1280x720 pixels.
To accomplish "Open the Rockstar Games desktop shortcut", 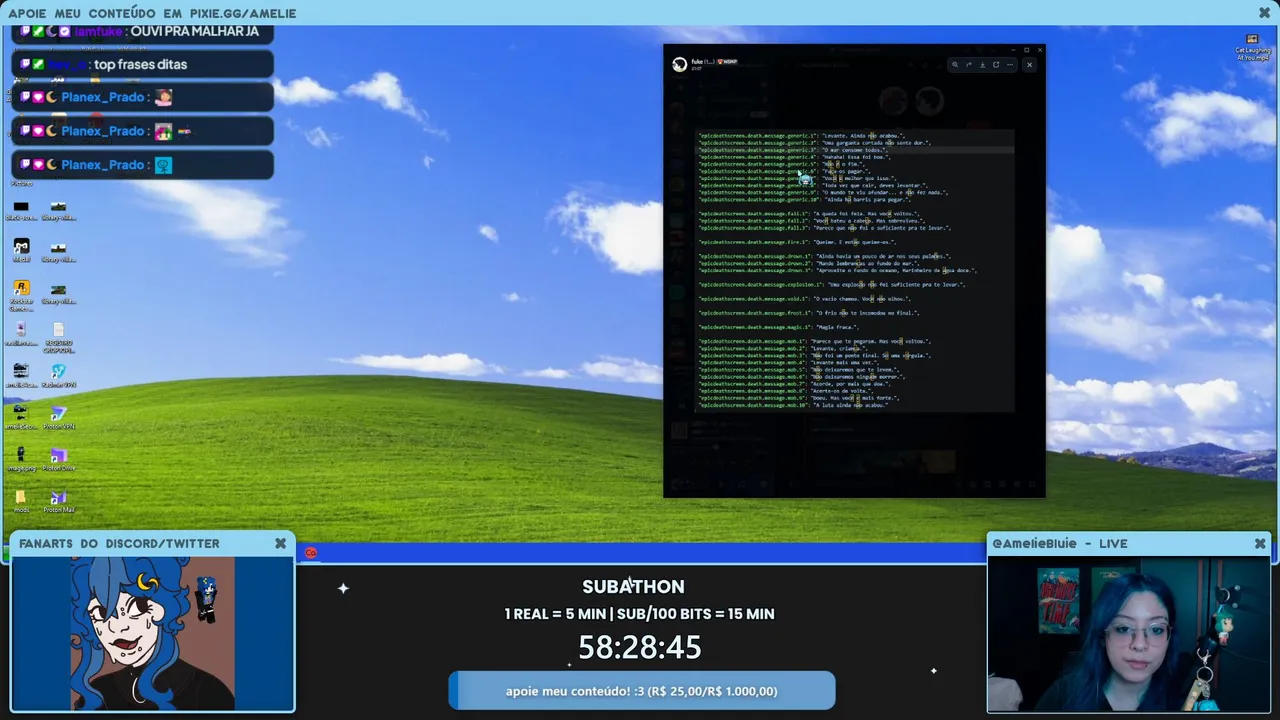I will click(x=21, y=295).
